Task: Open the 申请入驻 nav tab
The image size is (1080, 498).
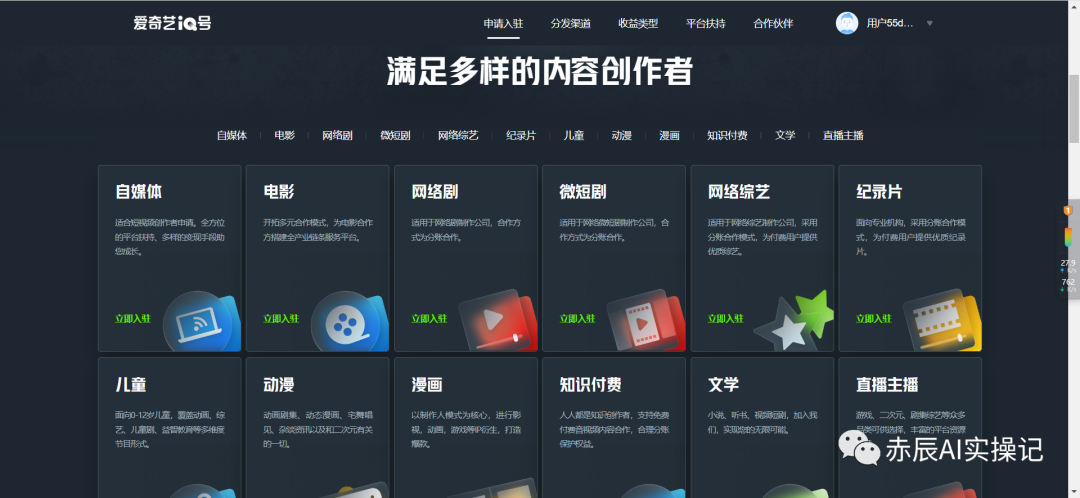Action: pyautogui.click(x=503, y=23)
